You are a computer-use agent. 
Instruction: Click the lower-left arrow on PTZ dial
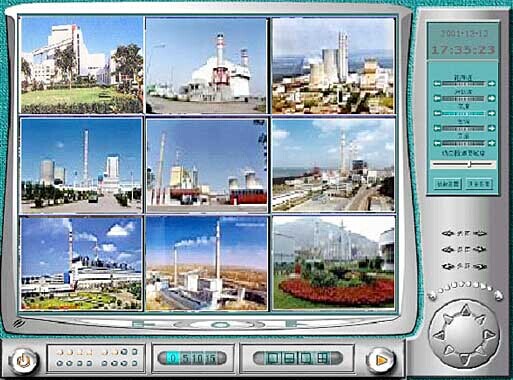[x=448, y=350]
